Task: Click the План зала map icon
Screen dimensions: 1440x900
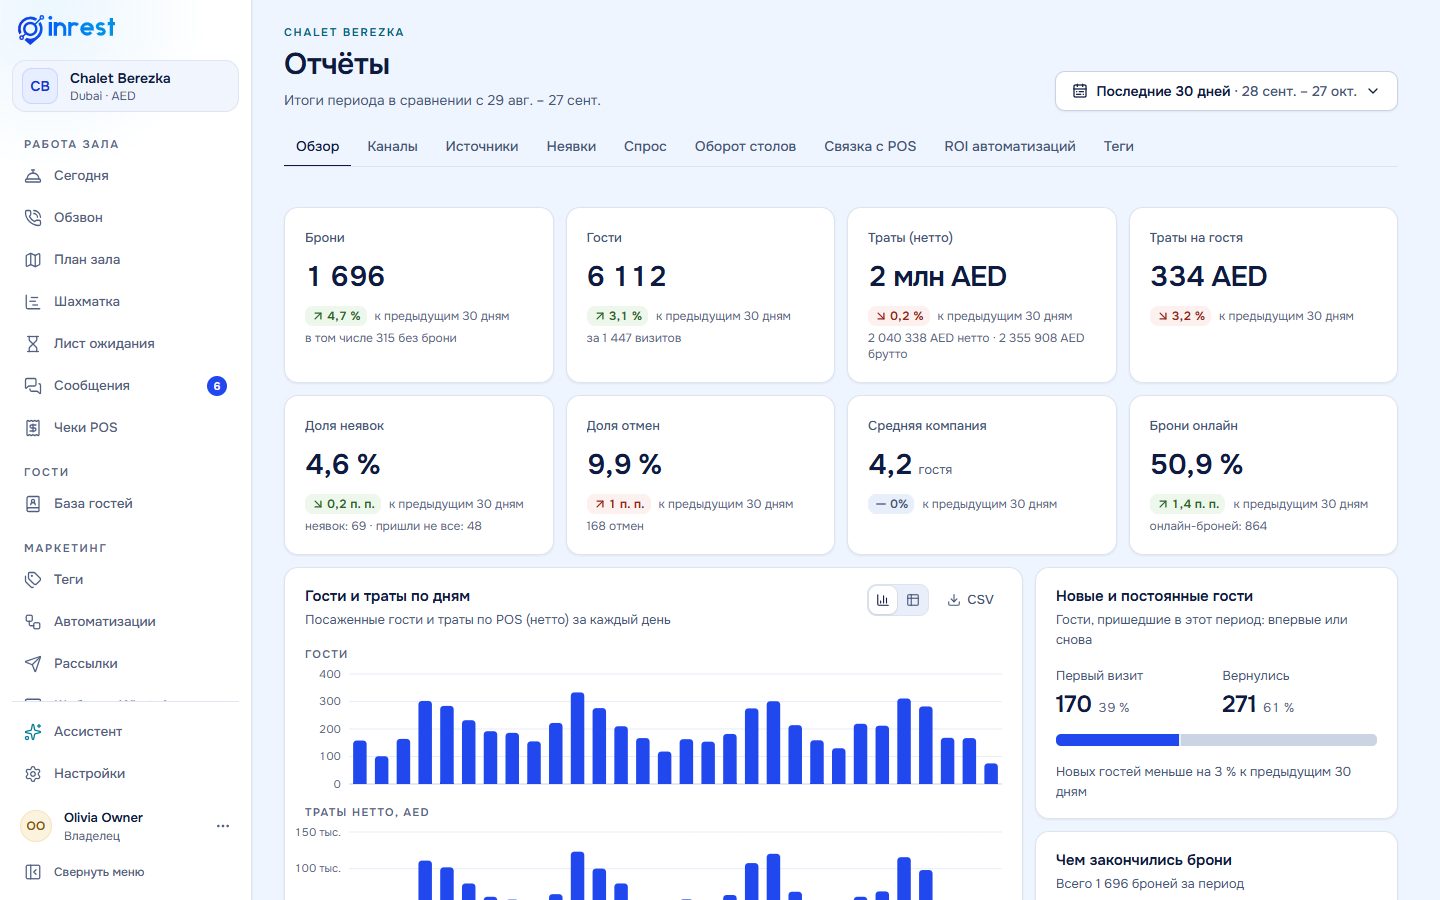Action: [x=33, y=260]
